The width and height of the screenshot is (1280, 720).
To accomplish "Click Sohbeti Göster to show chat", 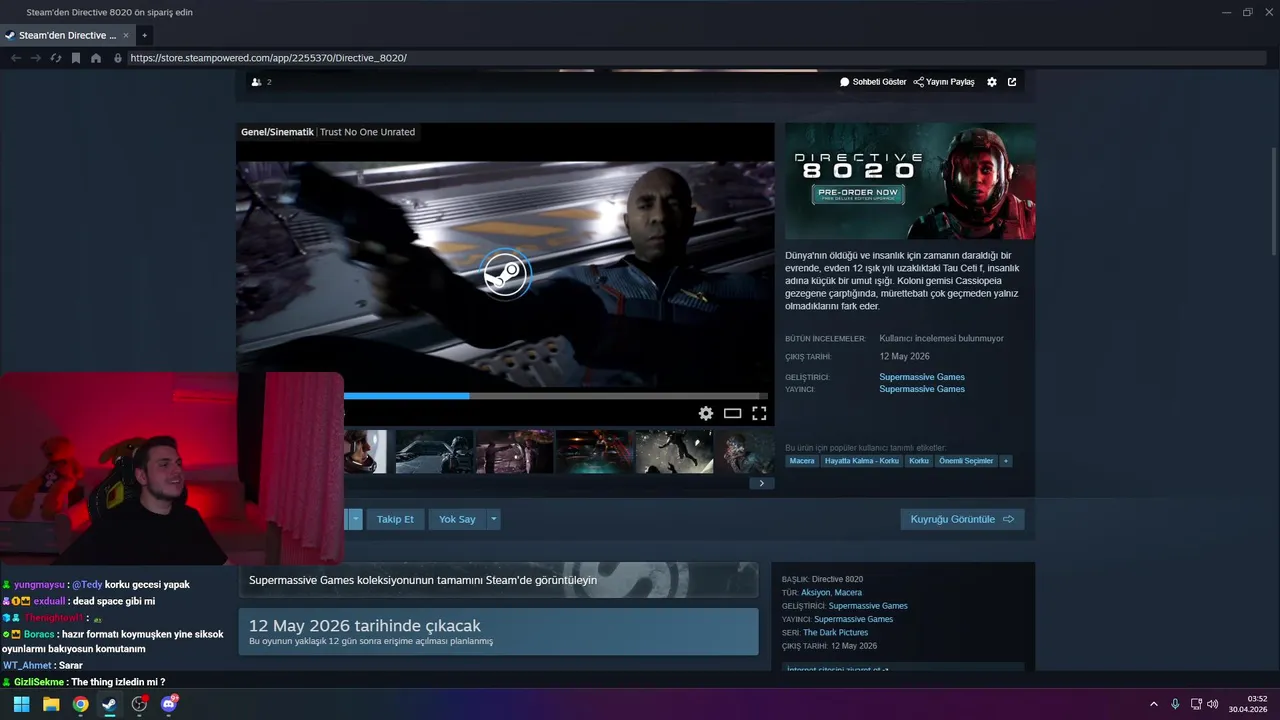I will 873,82.
